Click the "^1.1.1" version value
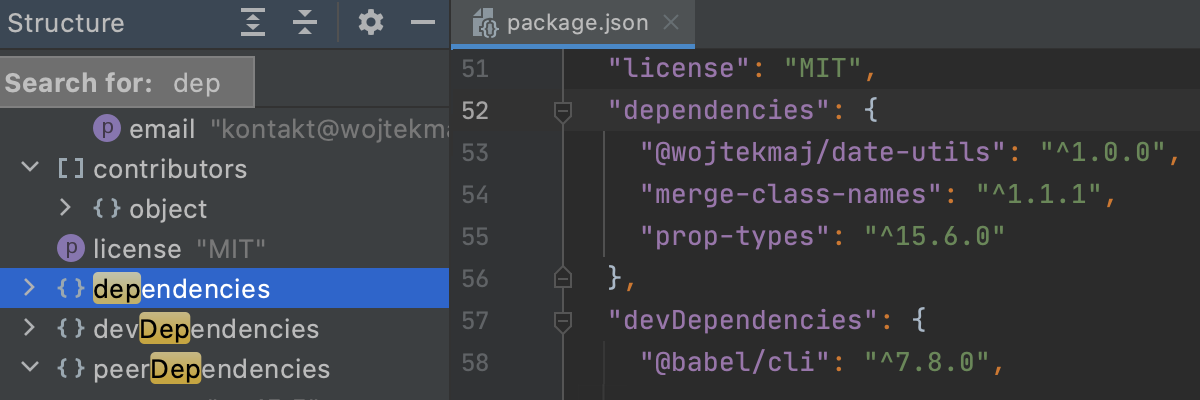This screenshot has width=1200, height=400. click(1038, 195)
